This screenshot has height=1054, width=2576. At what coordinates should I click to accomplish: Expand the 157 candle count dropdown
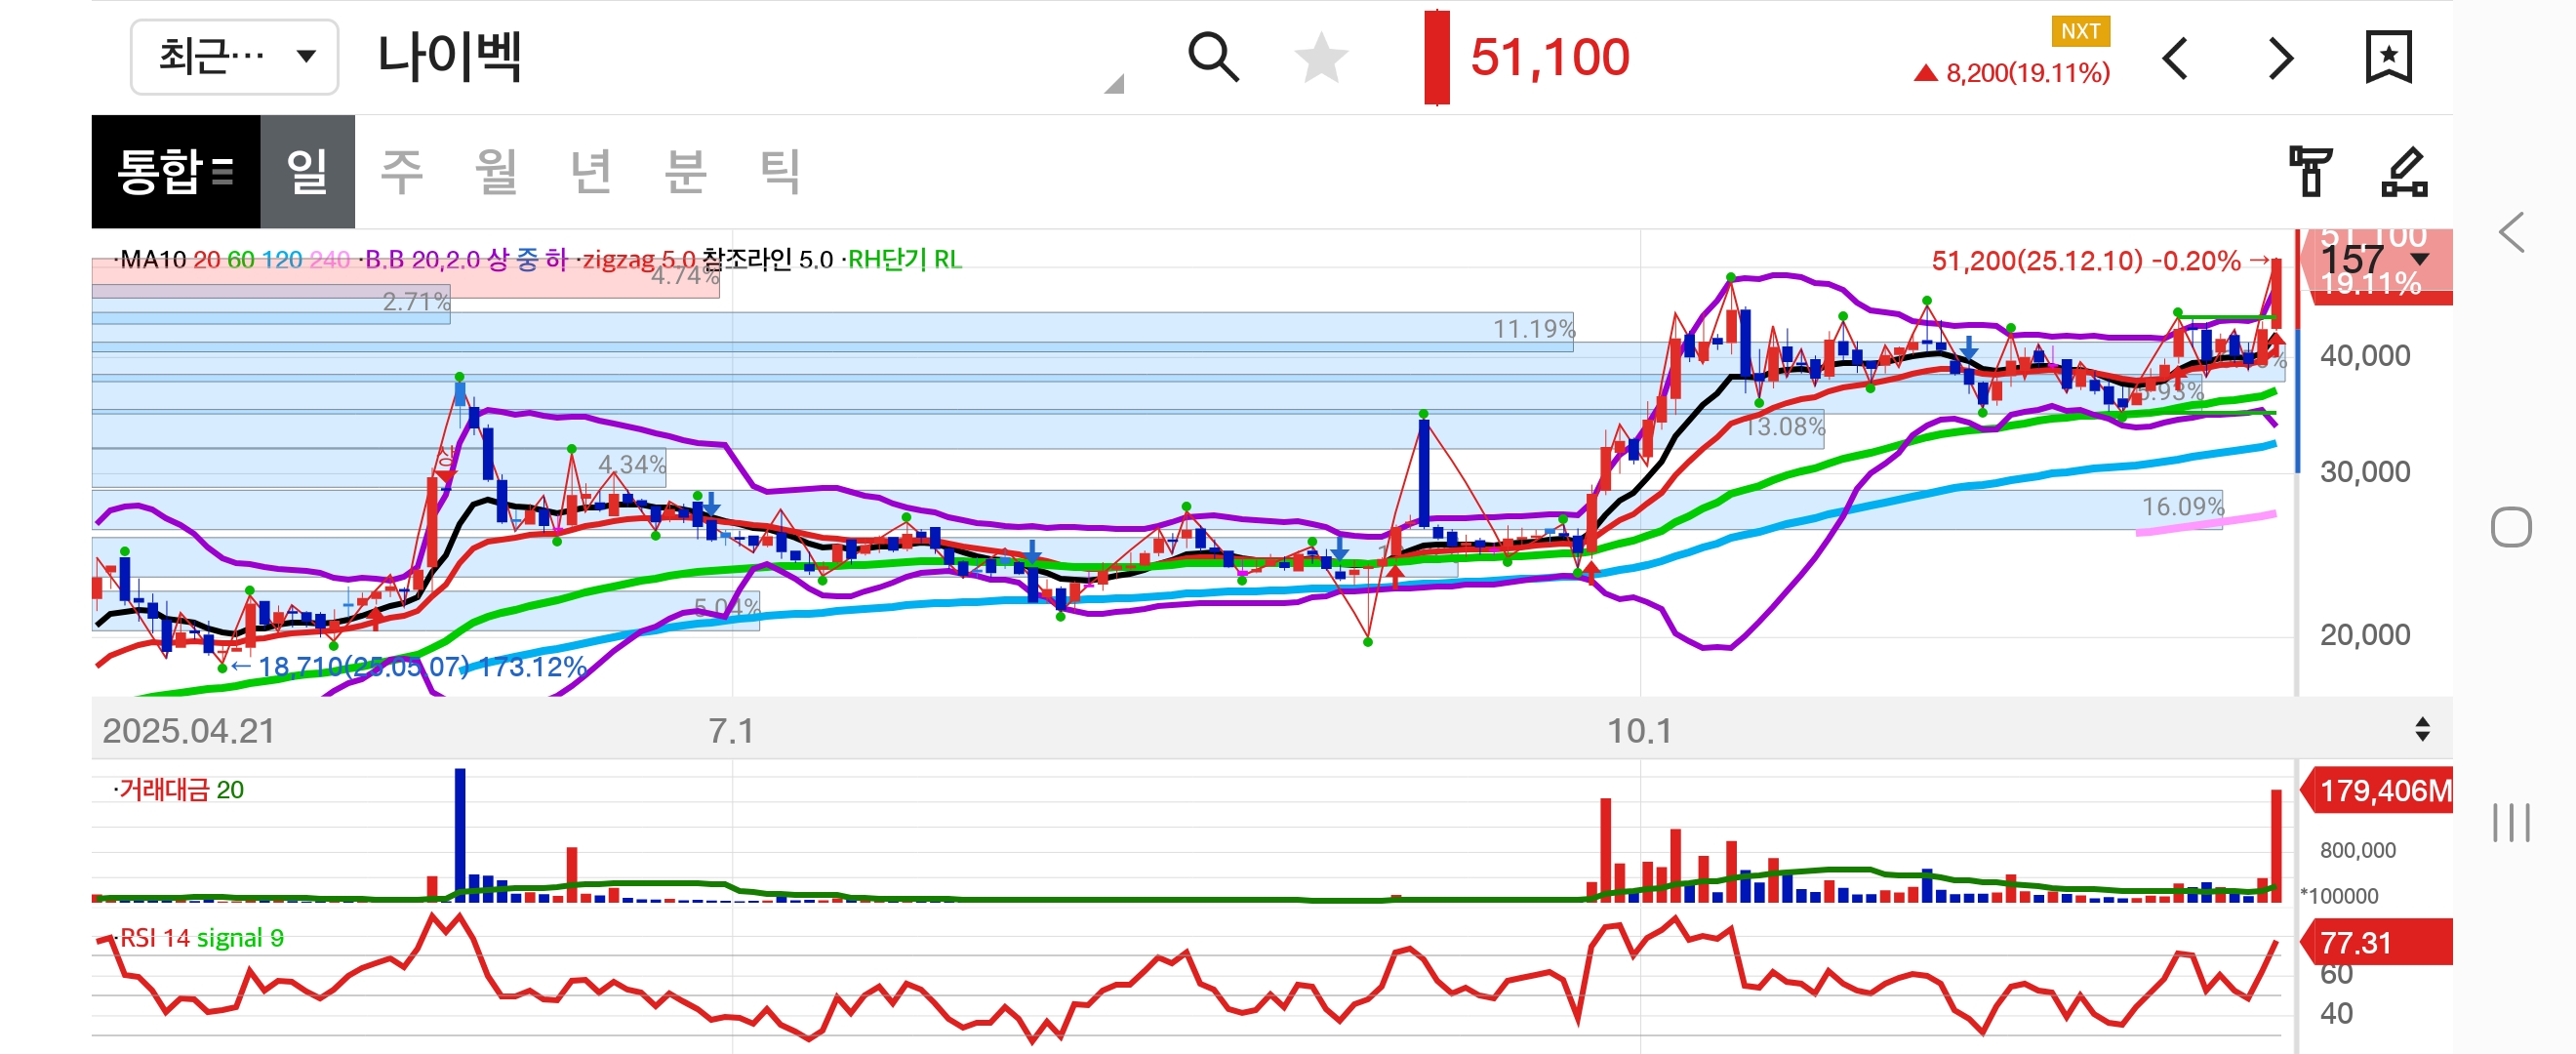[2419, 260]
